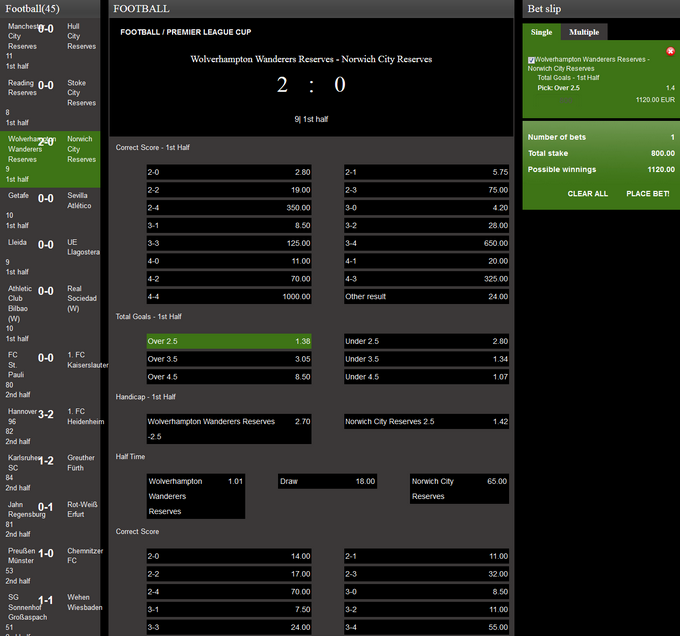Open Athletic Club Bilbao (W) match
Image resolution: width=680 pixels, height=636 pixels.
50,313
